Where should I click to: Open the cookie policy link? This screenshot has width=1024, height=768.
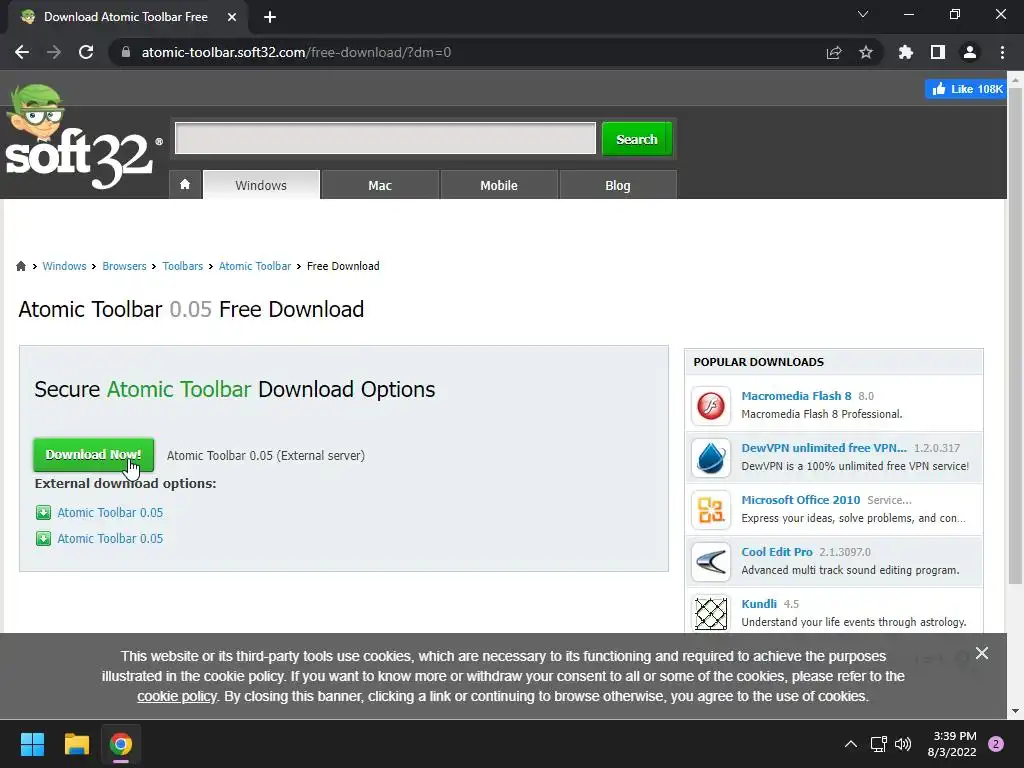point(176,696)
